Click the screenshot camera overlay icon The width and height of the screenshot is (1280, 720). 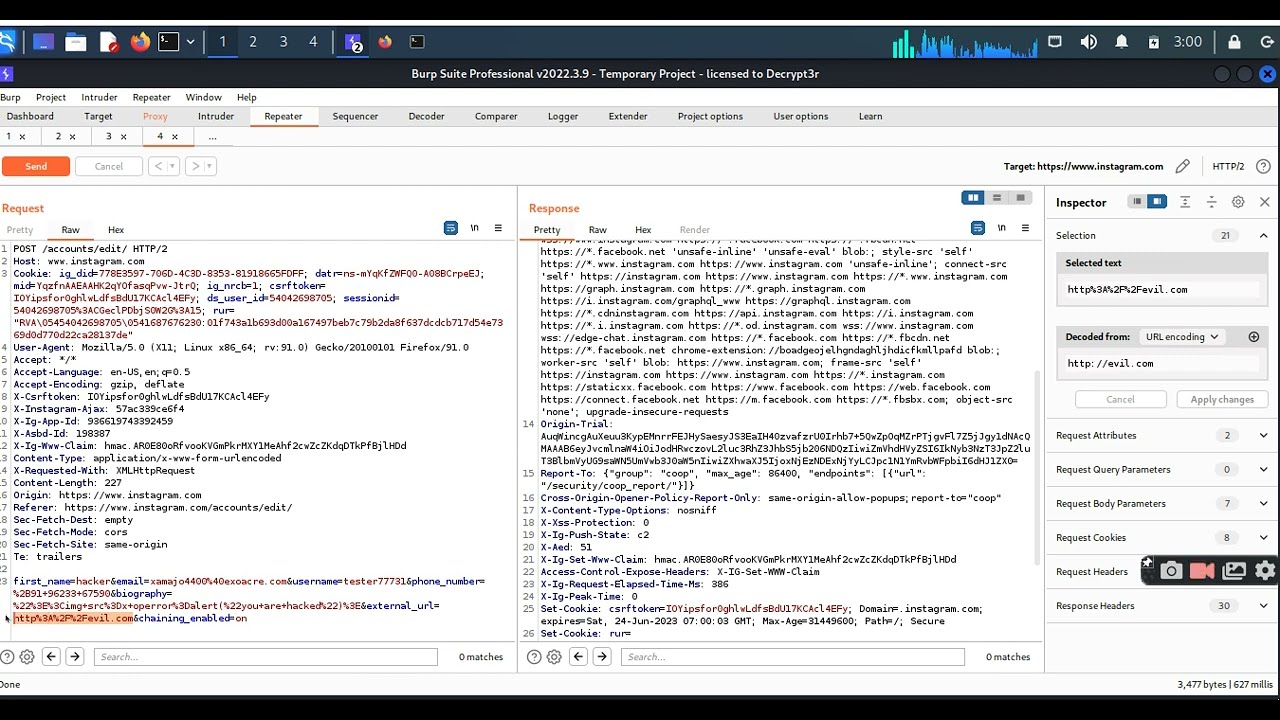pyautogui.click(x=1171, y=571)
